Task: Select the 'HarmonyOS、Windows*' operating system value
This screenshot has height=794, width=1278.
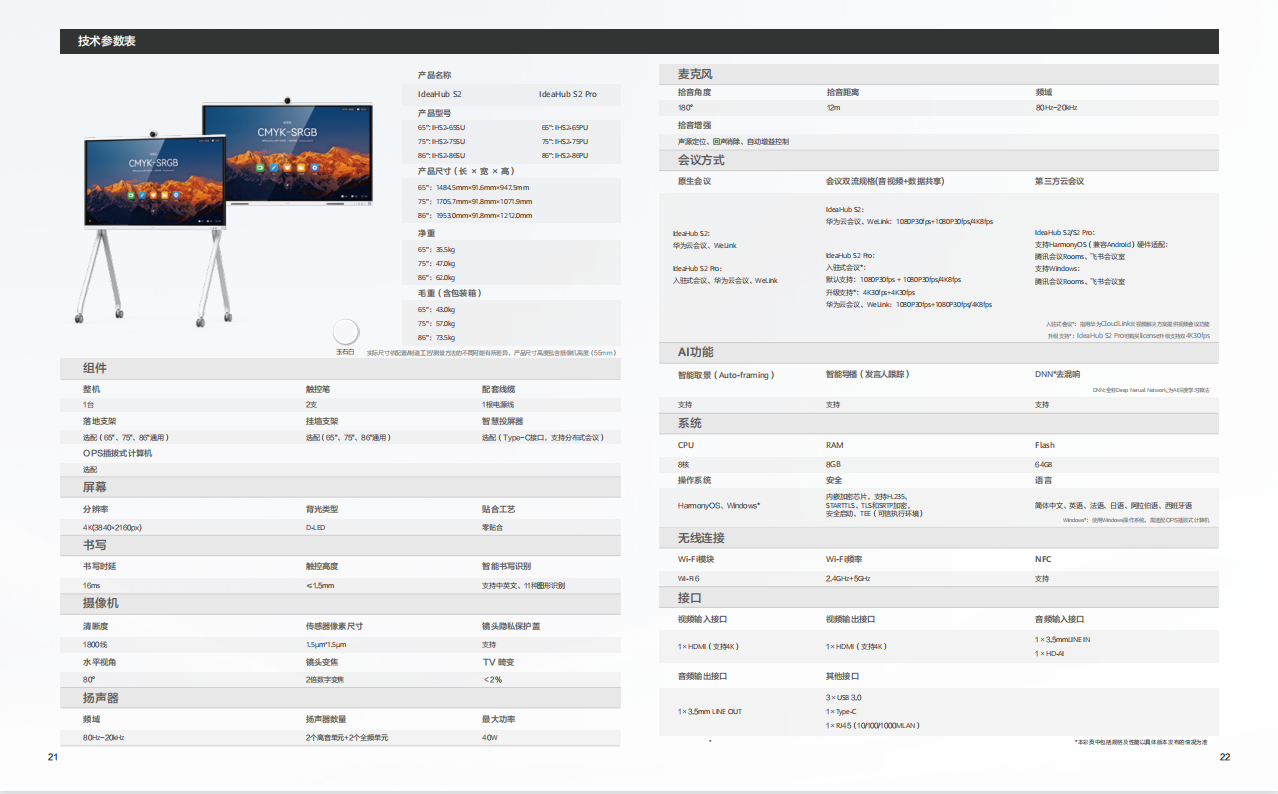Action: (719, 506)
